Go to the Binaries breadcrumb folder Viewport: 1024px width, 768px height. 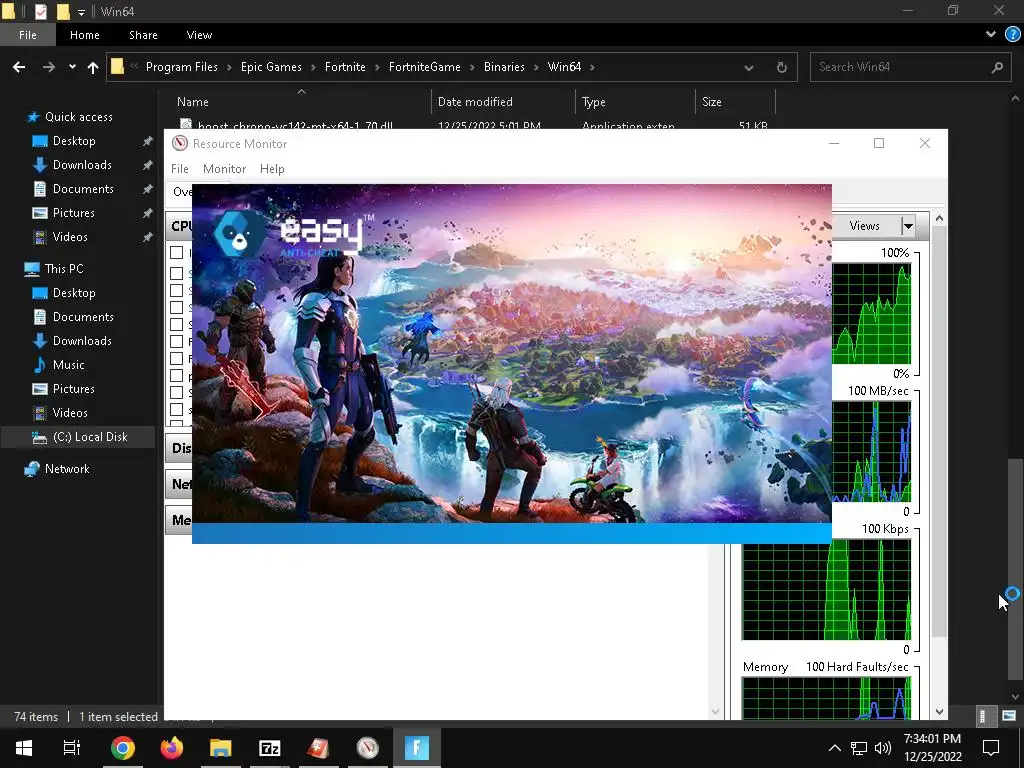coord(504,67)
